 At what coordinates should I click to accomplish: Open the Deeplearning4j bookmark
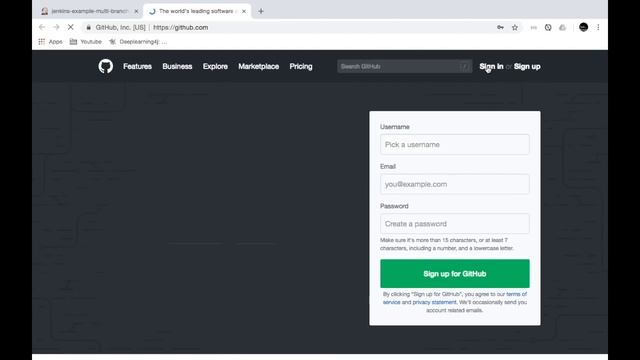pyautogui.click(x=138, y=42)
